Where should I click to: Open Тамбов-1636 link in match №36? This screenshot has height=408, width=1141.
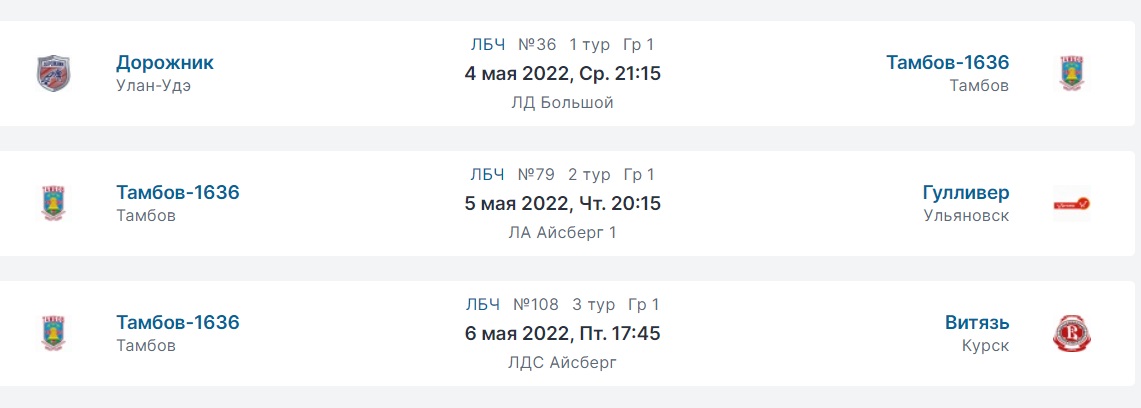[x=947, y=63]
